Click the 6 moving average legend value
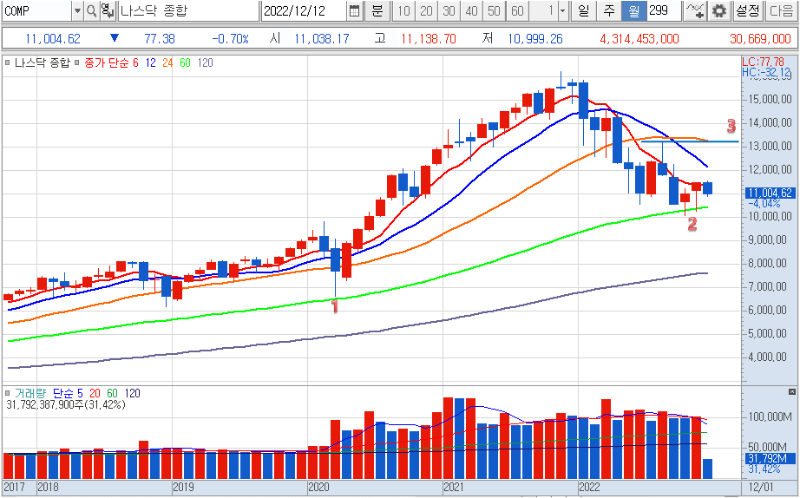Image resolution: width=800 pixels, height=498 pixels. [x=135, y=63]
